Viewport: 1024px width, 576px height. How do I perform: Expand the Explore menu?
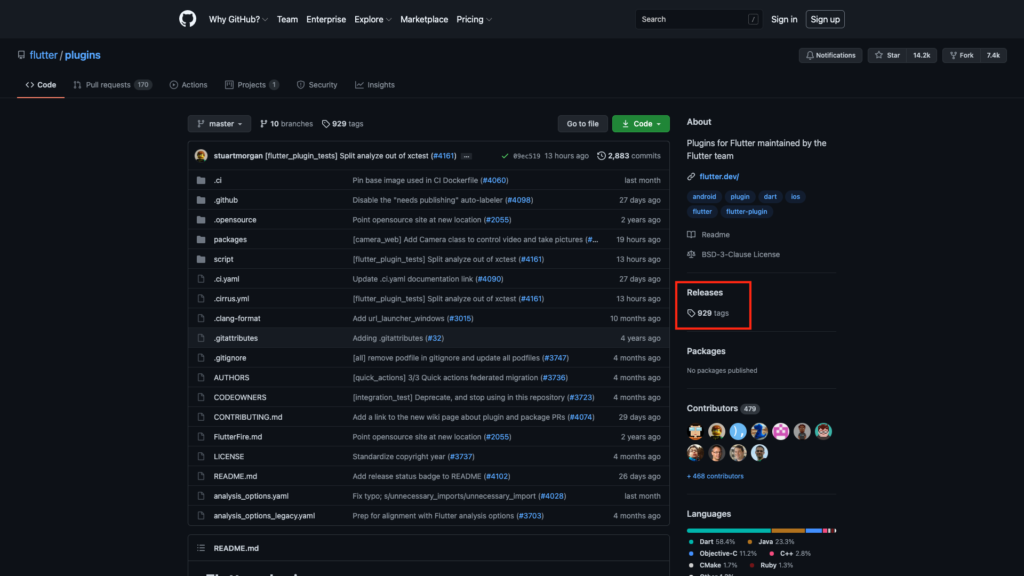(x=373, y=20)
